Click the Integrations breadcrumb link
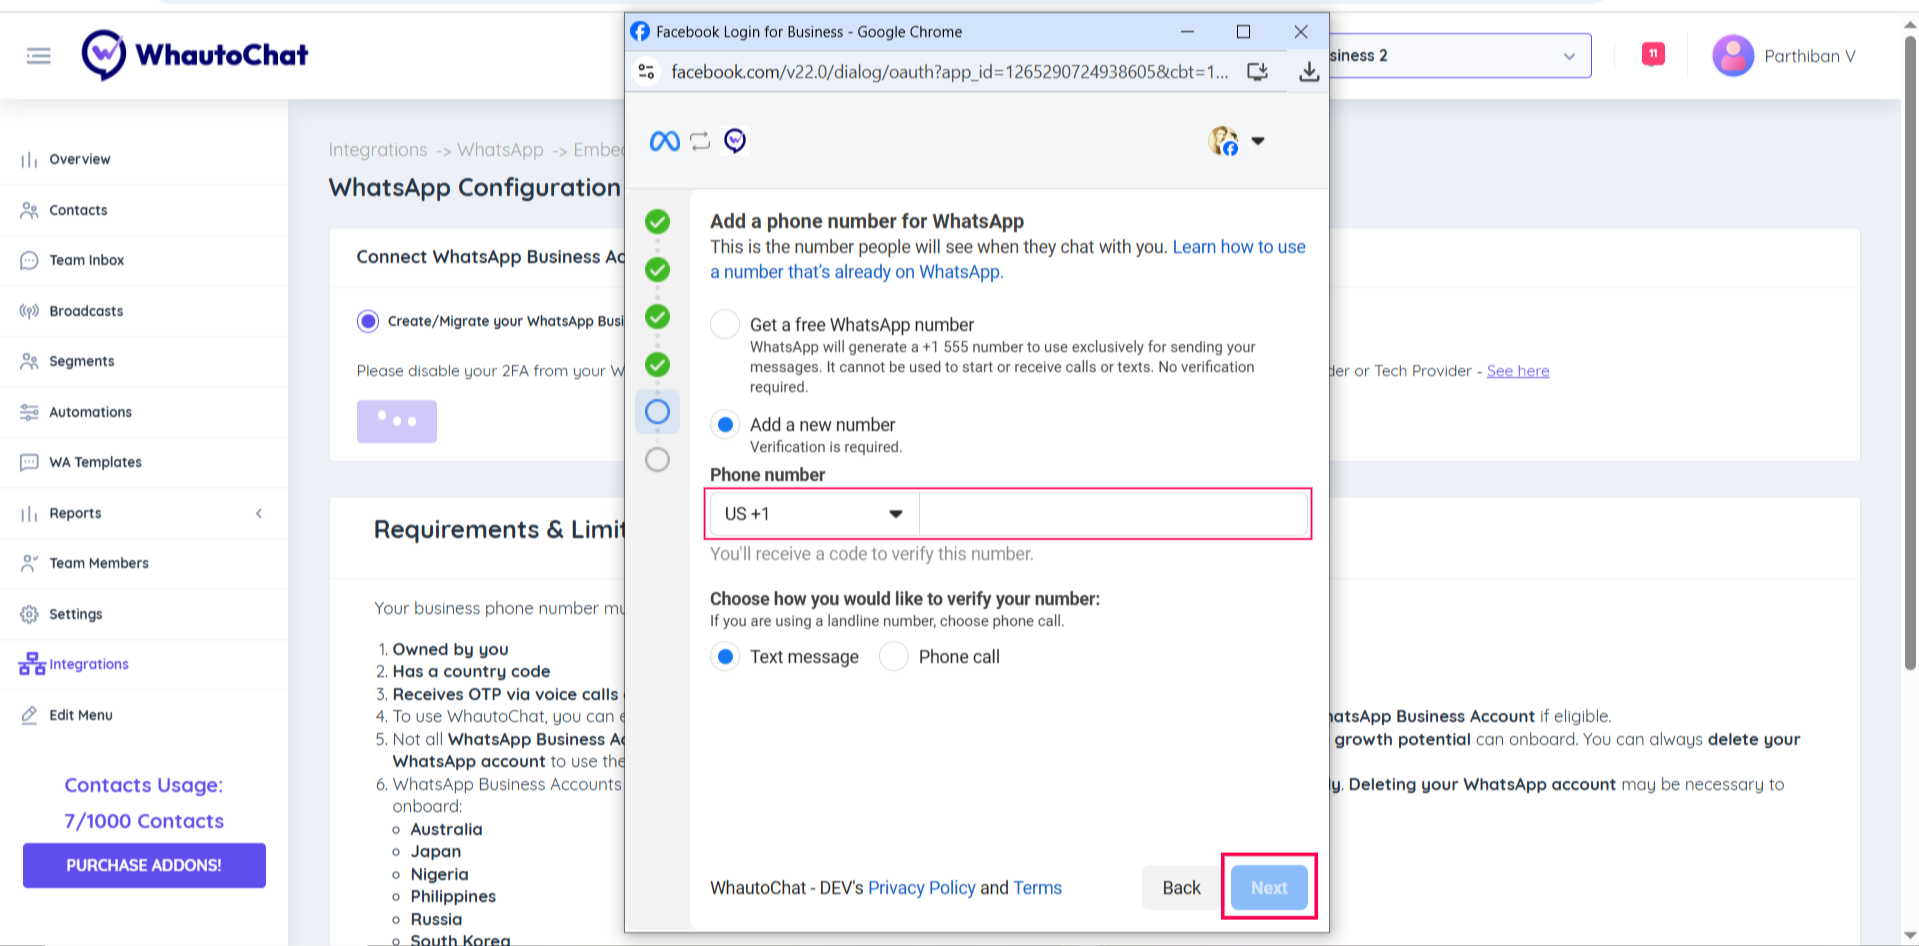Viewport: 1919px width, 946px height. (378, 150)
